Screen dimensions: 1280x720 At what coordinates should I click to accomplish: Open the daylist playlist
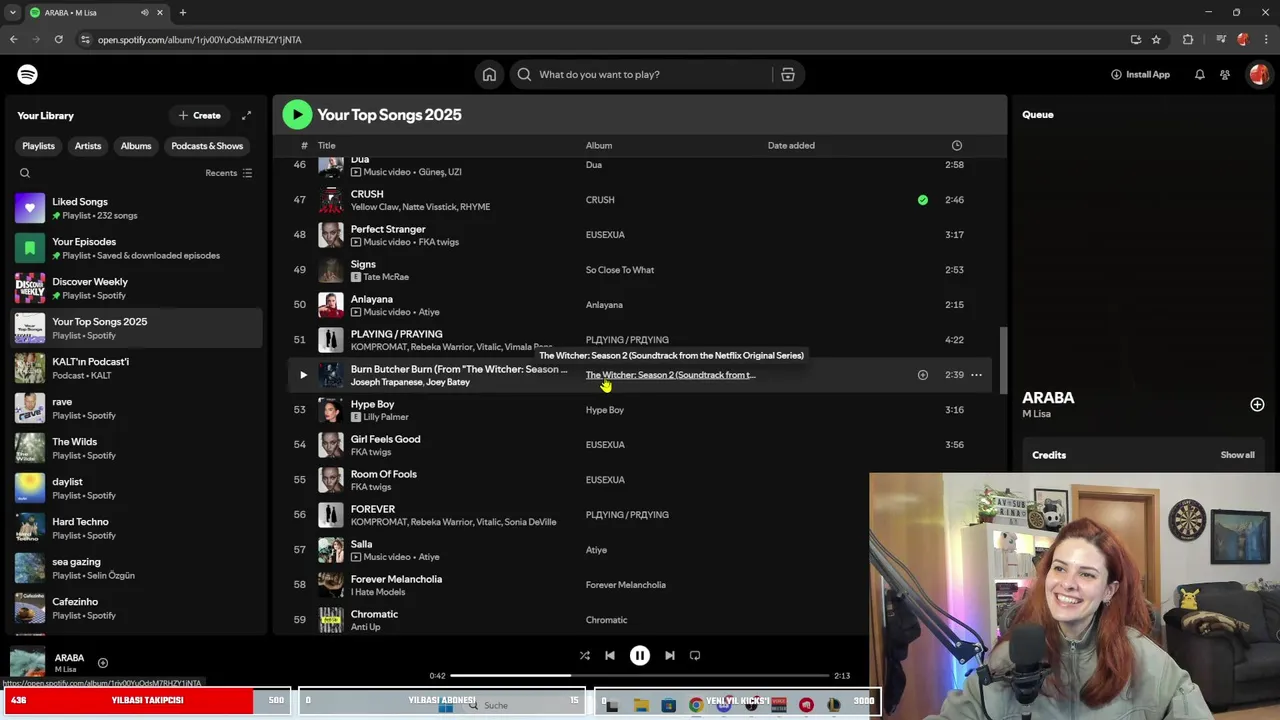point(137,488)
